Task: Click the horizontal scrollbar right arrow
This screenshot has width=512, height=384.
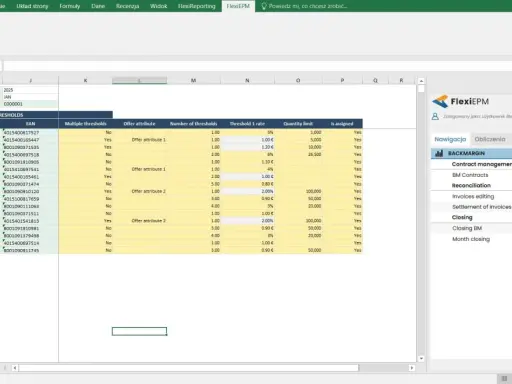Action: coord(412,368)
